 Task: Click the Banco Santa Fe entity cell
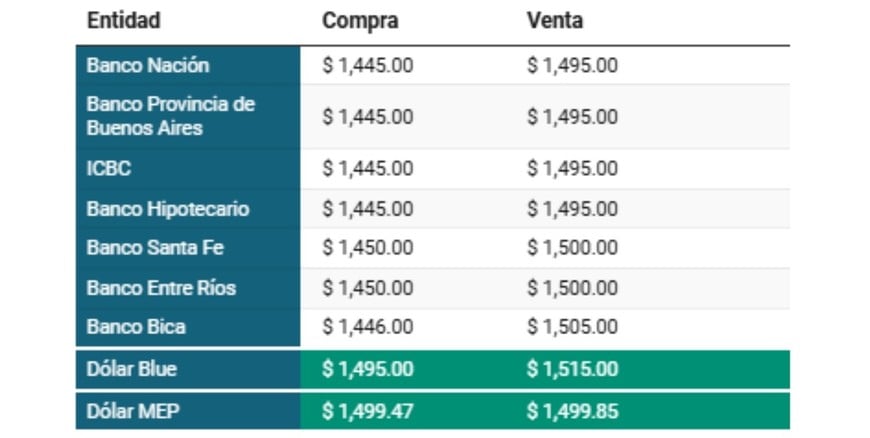(x=155, y=248)
